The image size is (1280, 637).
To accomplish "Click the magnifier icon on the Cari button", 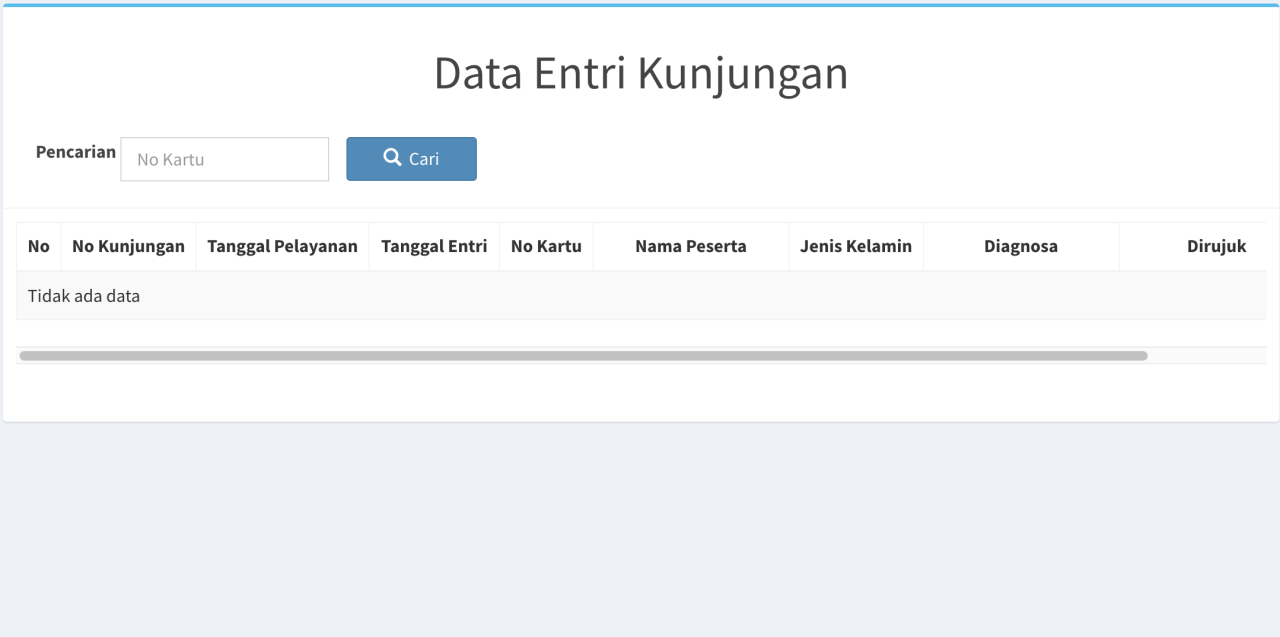I will tap(392, 158).
